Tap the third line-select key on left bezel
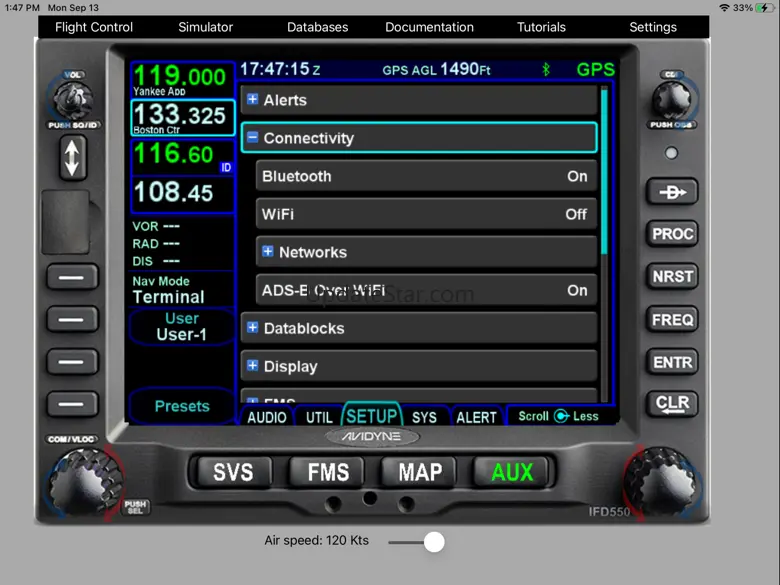Image resolution: width=780 pixels, height=585 pixels. tap(72, 362)
